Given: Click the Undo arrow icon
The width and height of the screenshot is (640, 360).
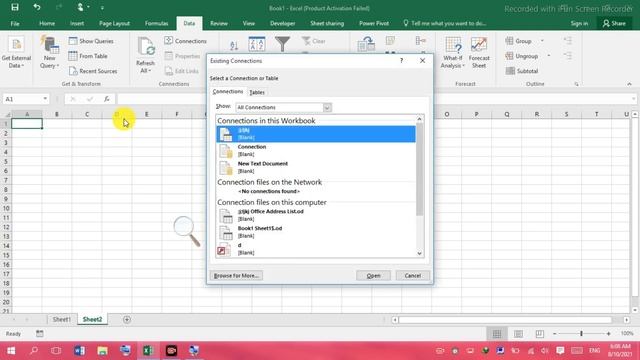Looking at the screenshot, I should click(x=37, y=7).
